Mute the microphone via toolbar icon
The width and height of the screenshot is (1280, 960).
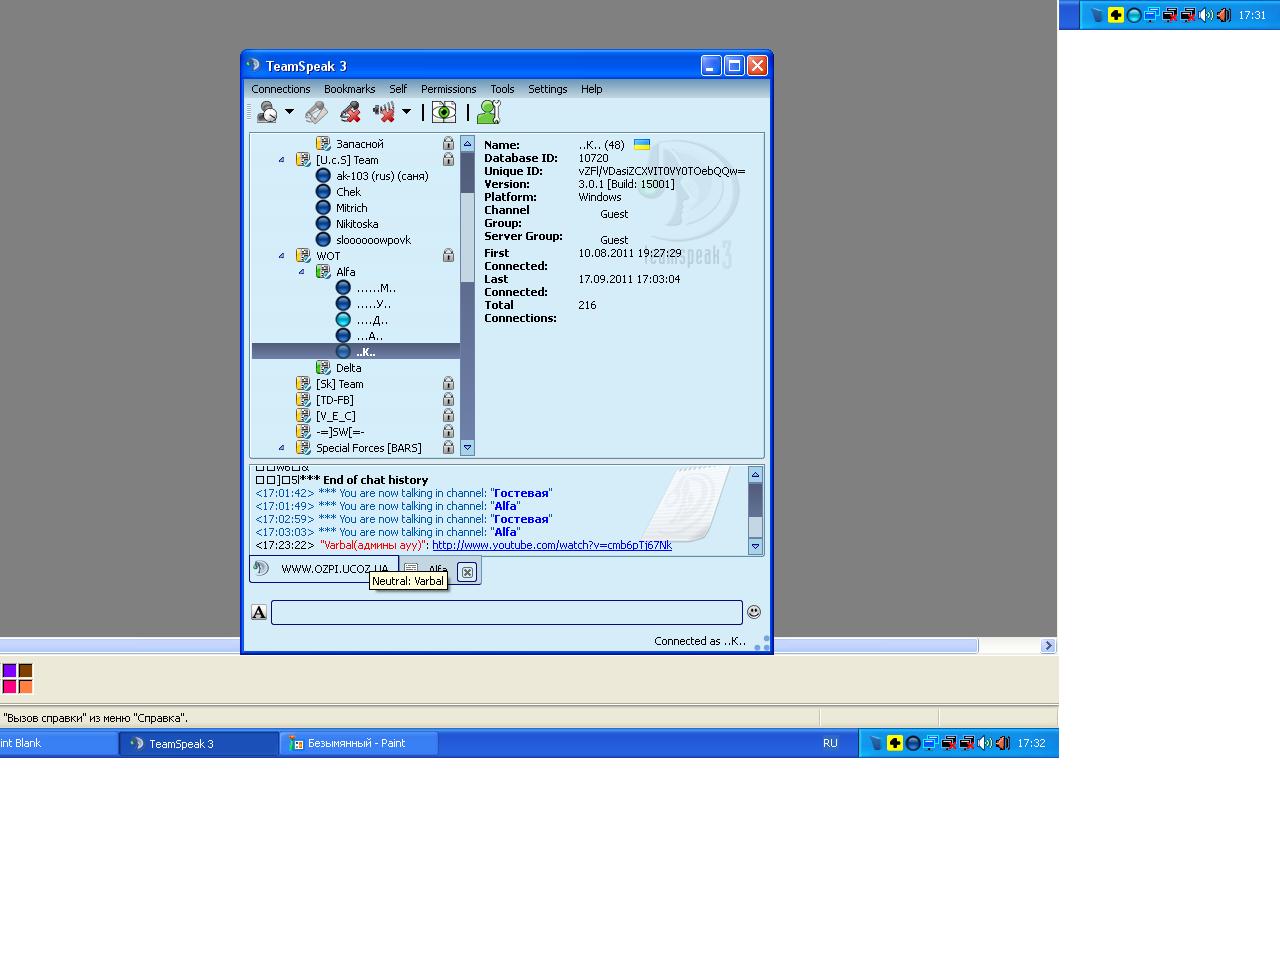coord(350,112)
